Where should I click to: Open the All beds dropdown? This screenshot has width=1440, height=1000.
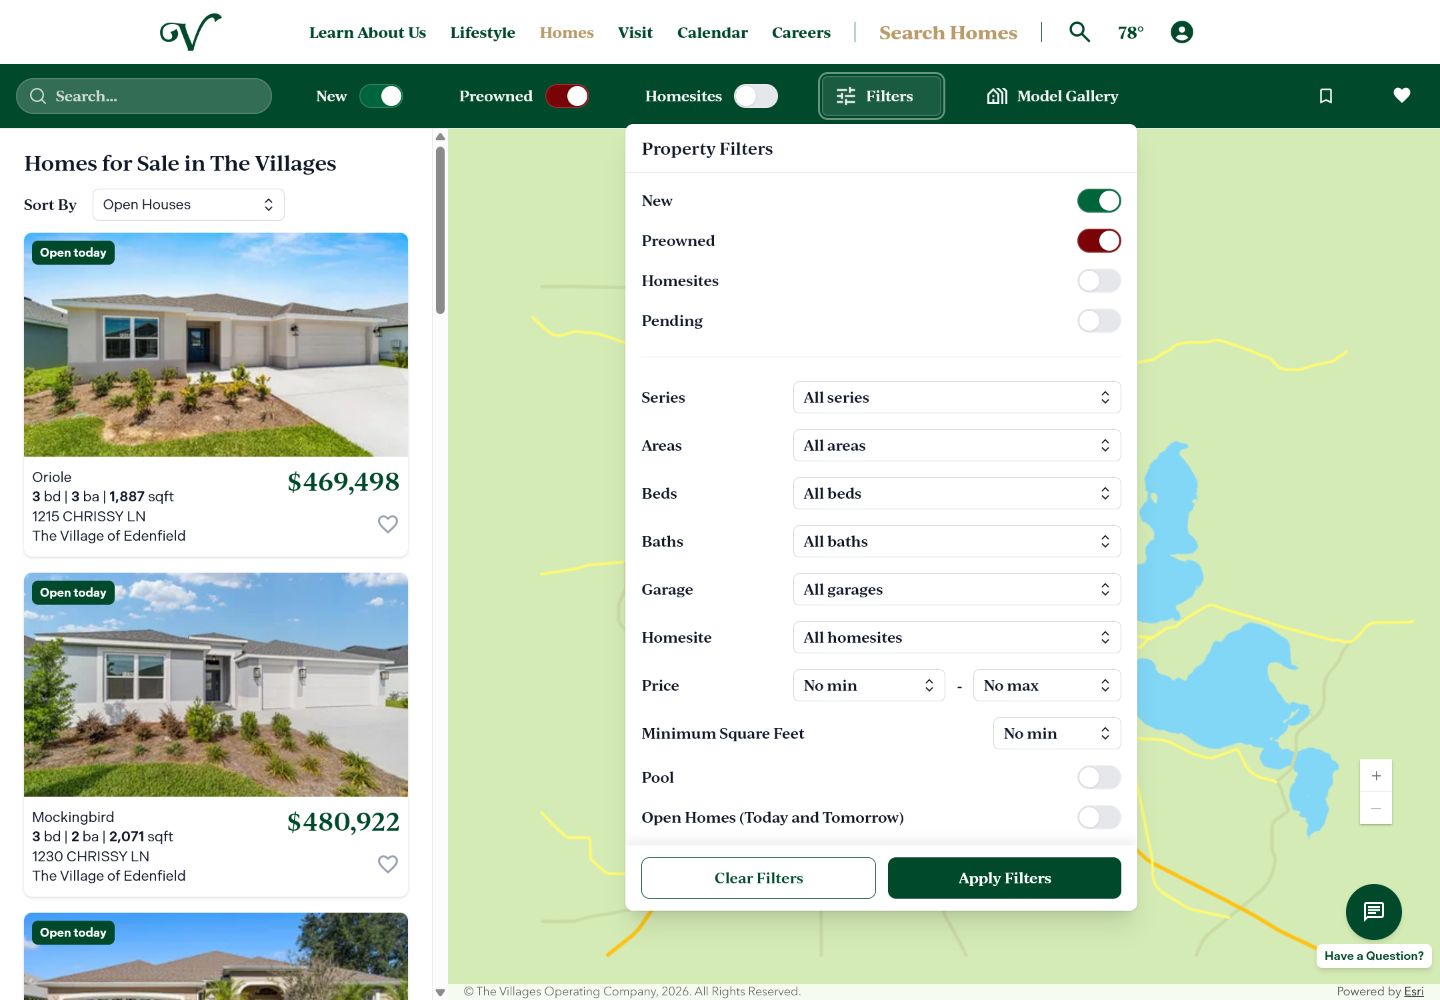point(956,493)
